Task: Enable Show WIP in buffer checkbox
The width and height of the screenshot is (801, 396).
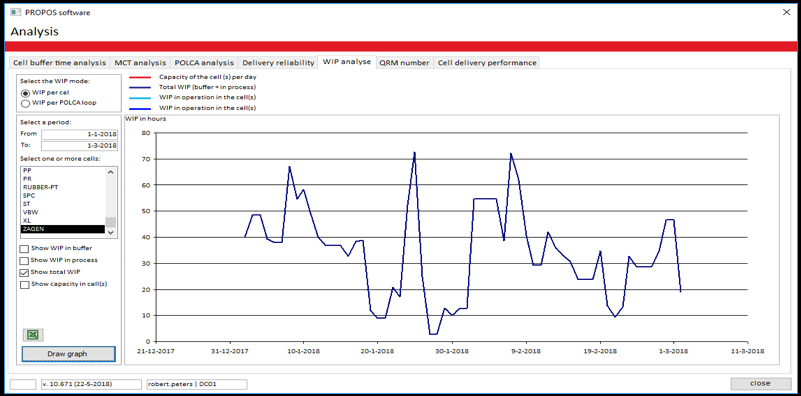Action: click(x=24, y=248)
